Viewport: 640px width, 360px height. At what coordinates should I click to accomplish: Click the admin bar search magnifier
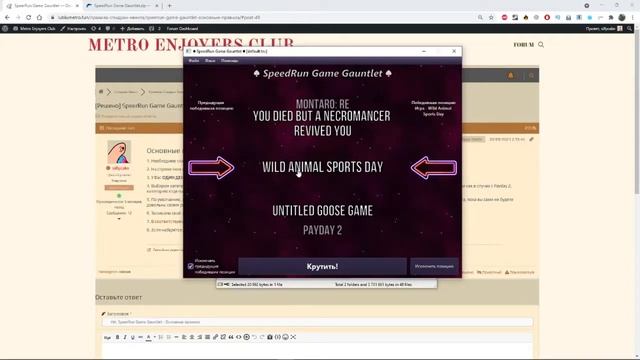point(629,29)
